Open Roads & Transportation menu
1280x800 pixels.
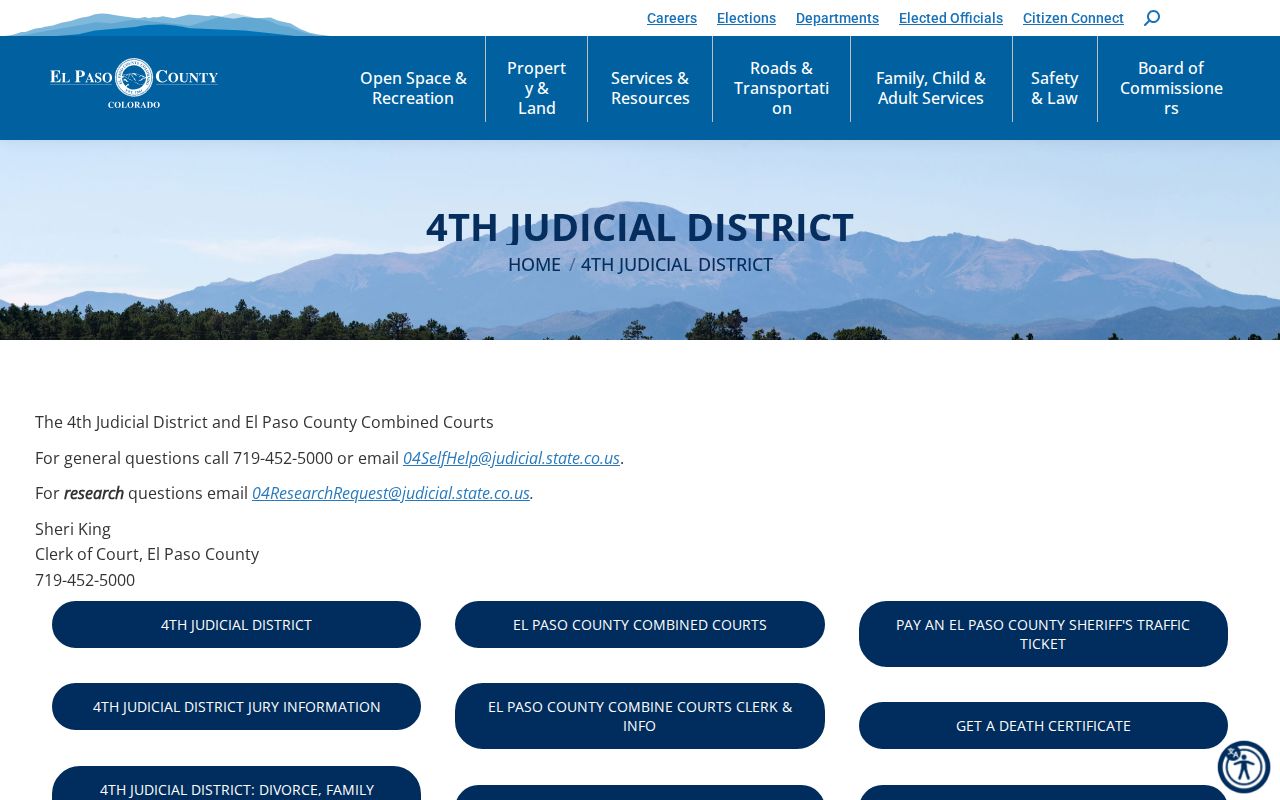[781, 88]
